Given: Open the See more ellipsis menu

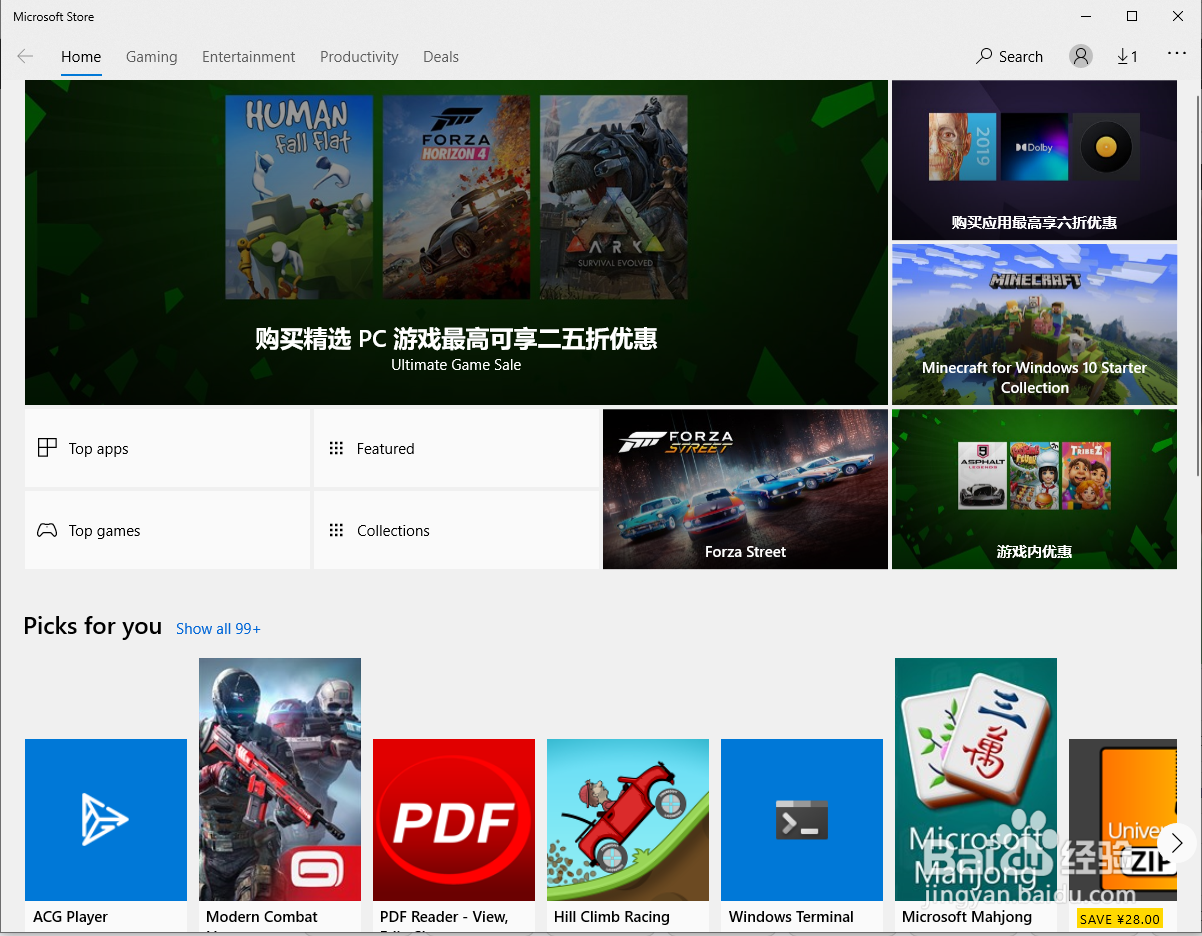Looking at the screenshot, I should pos(1176,54).
